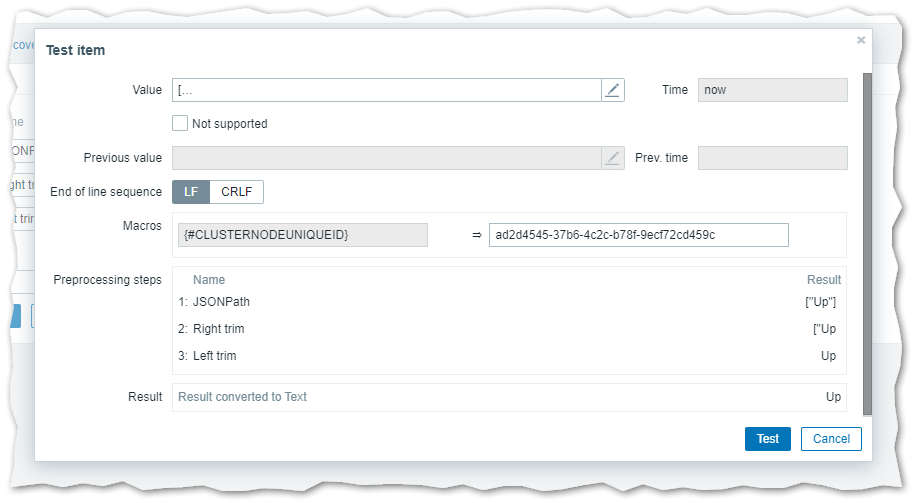Image resolution: width=914 pixels, height=503 pixels.
Task: Switch end of line sequence to CRLF
Action: pyautogui.click(x=237, y=191)
